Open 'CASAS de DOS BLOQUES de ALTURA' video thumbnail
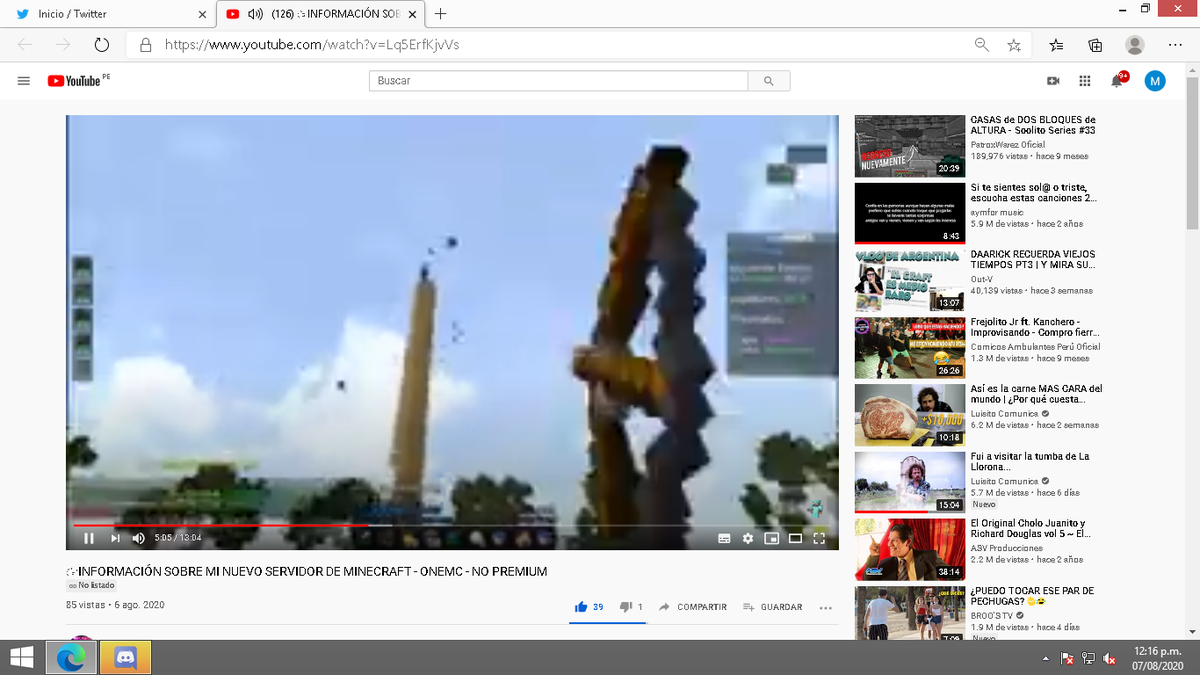The image size is (1200, 675). (x=909, y=146)
